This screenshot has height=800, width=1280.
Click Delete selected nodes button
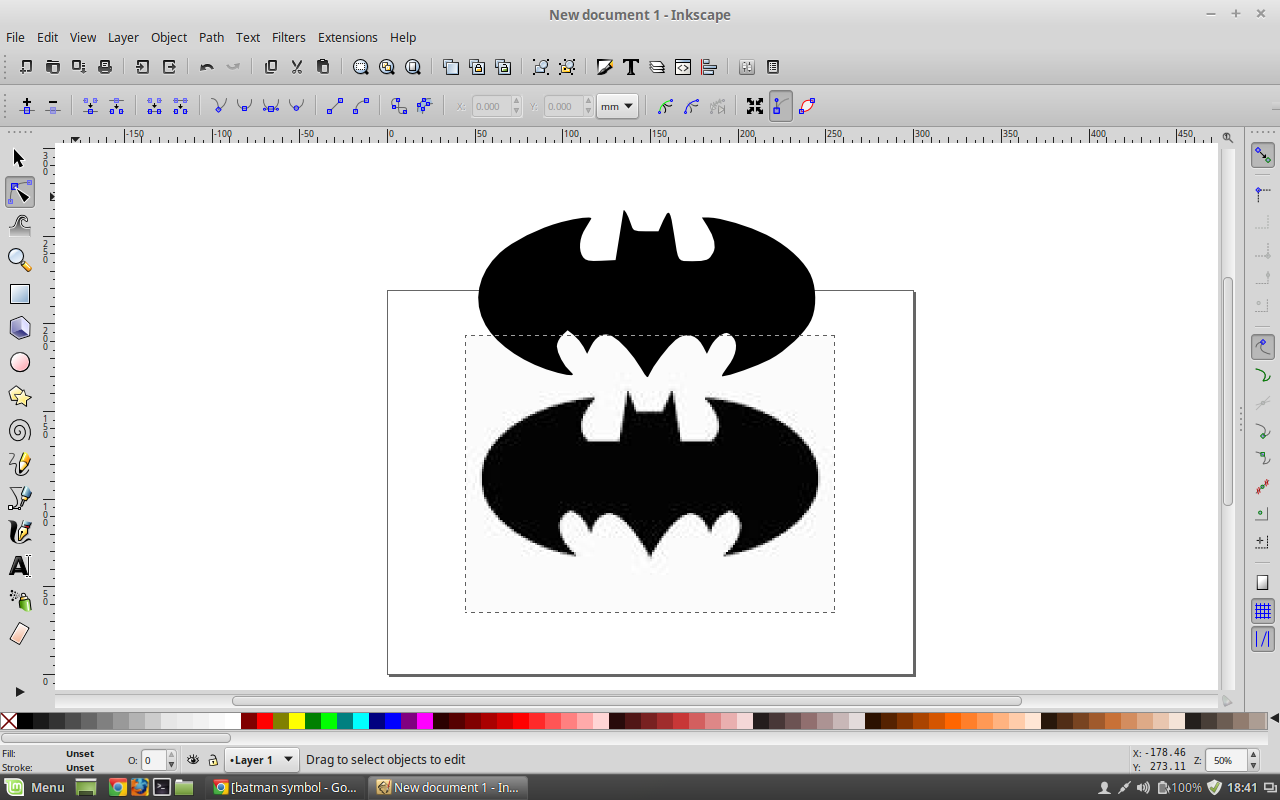pyautogui.click(x=53, y=105)
